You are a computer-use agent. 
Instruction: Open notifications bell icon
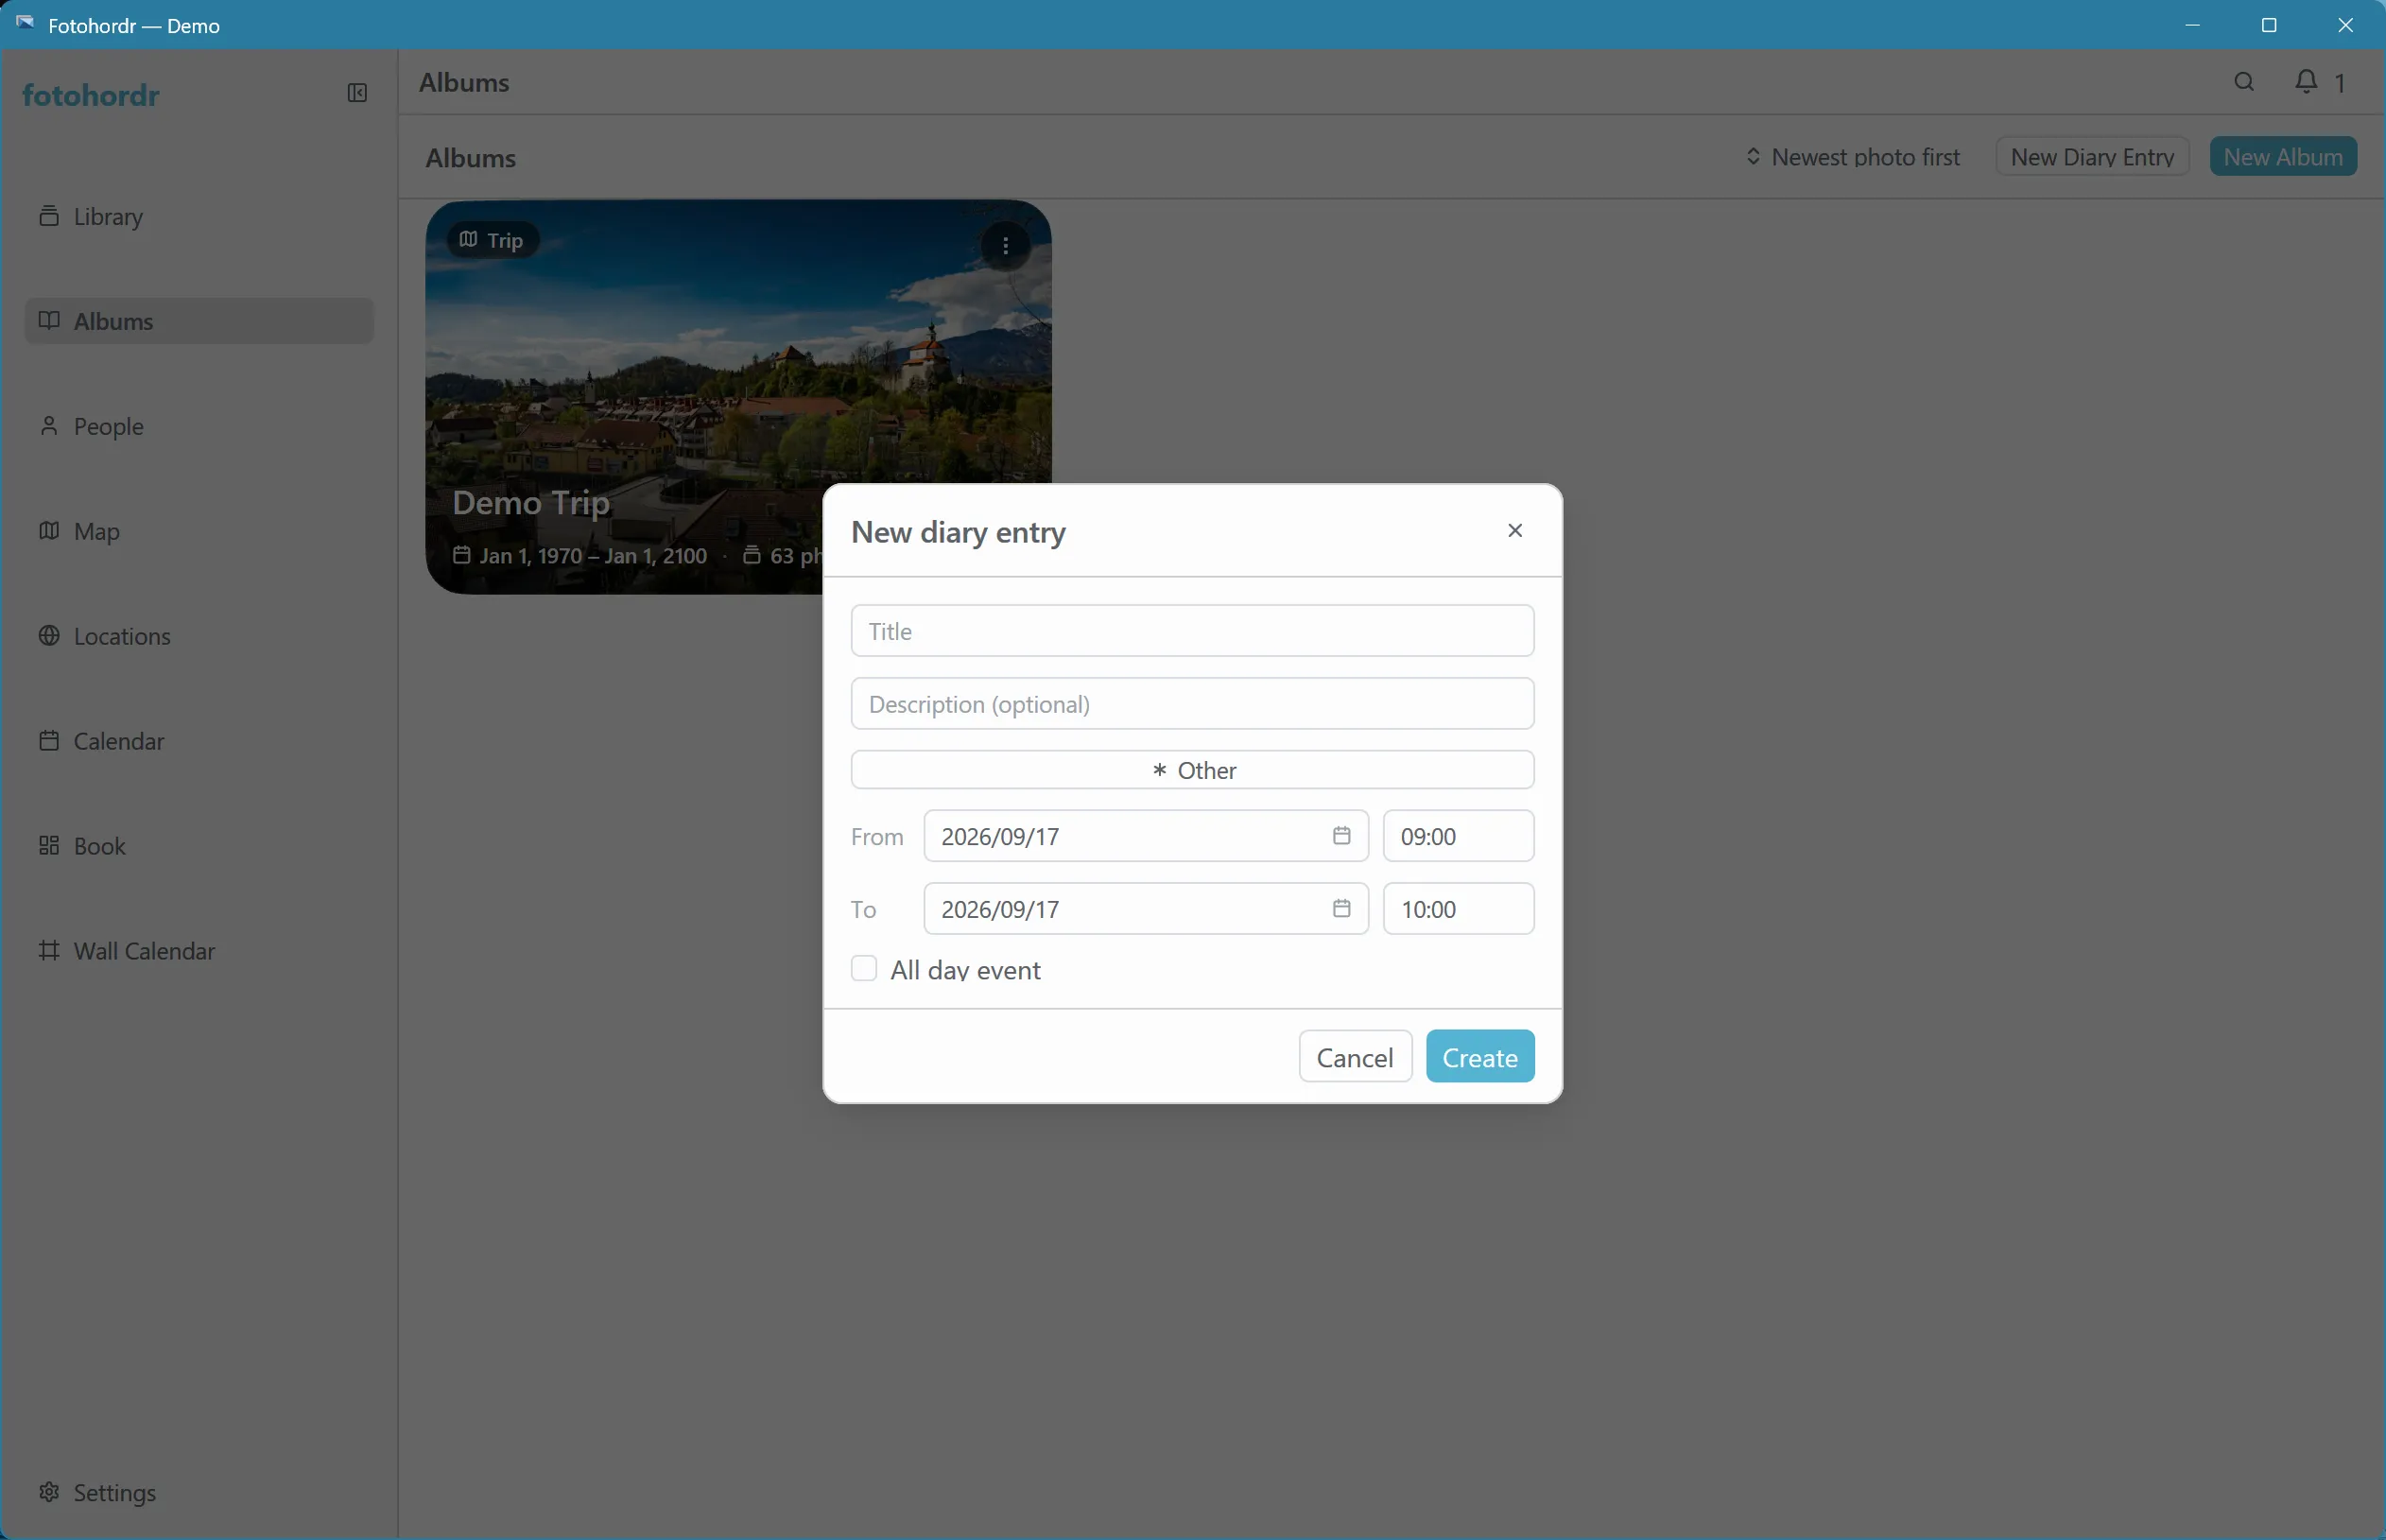pyautogui.click(x=2306, y=82)
